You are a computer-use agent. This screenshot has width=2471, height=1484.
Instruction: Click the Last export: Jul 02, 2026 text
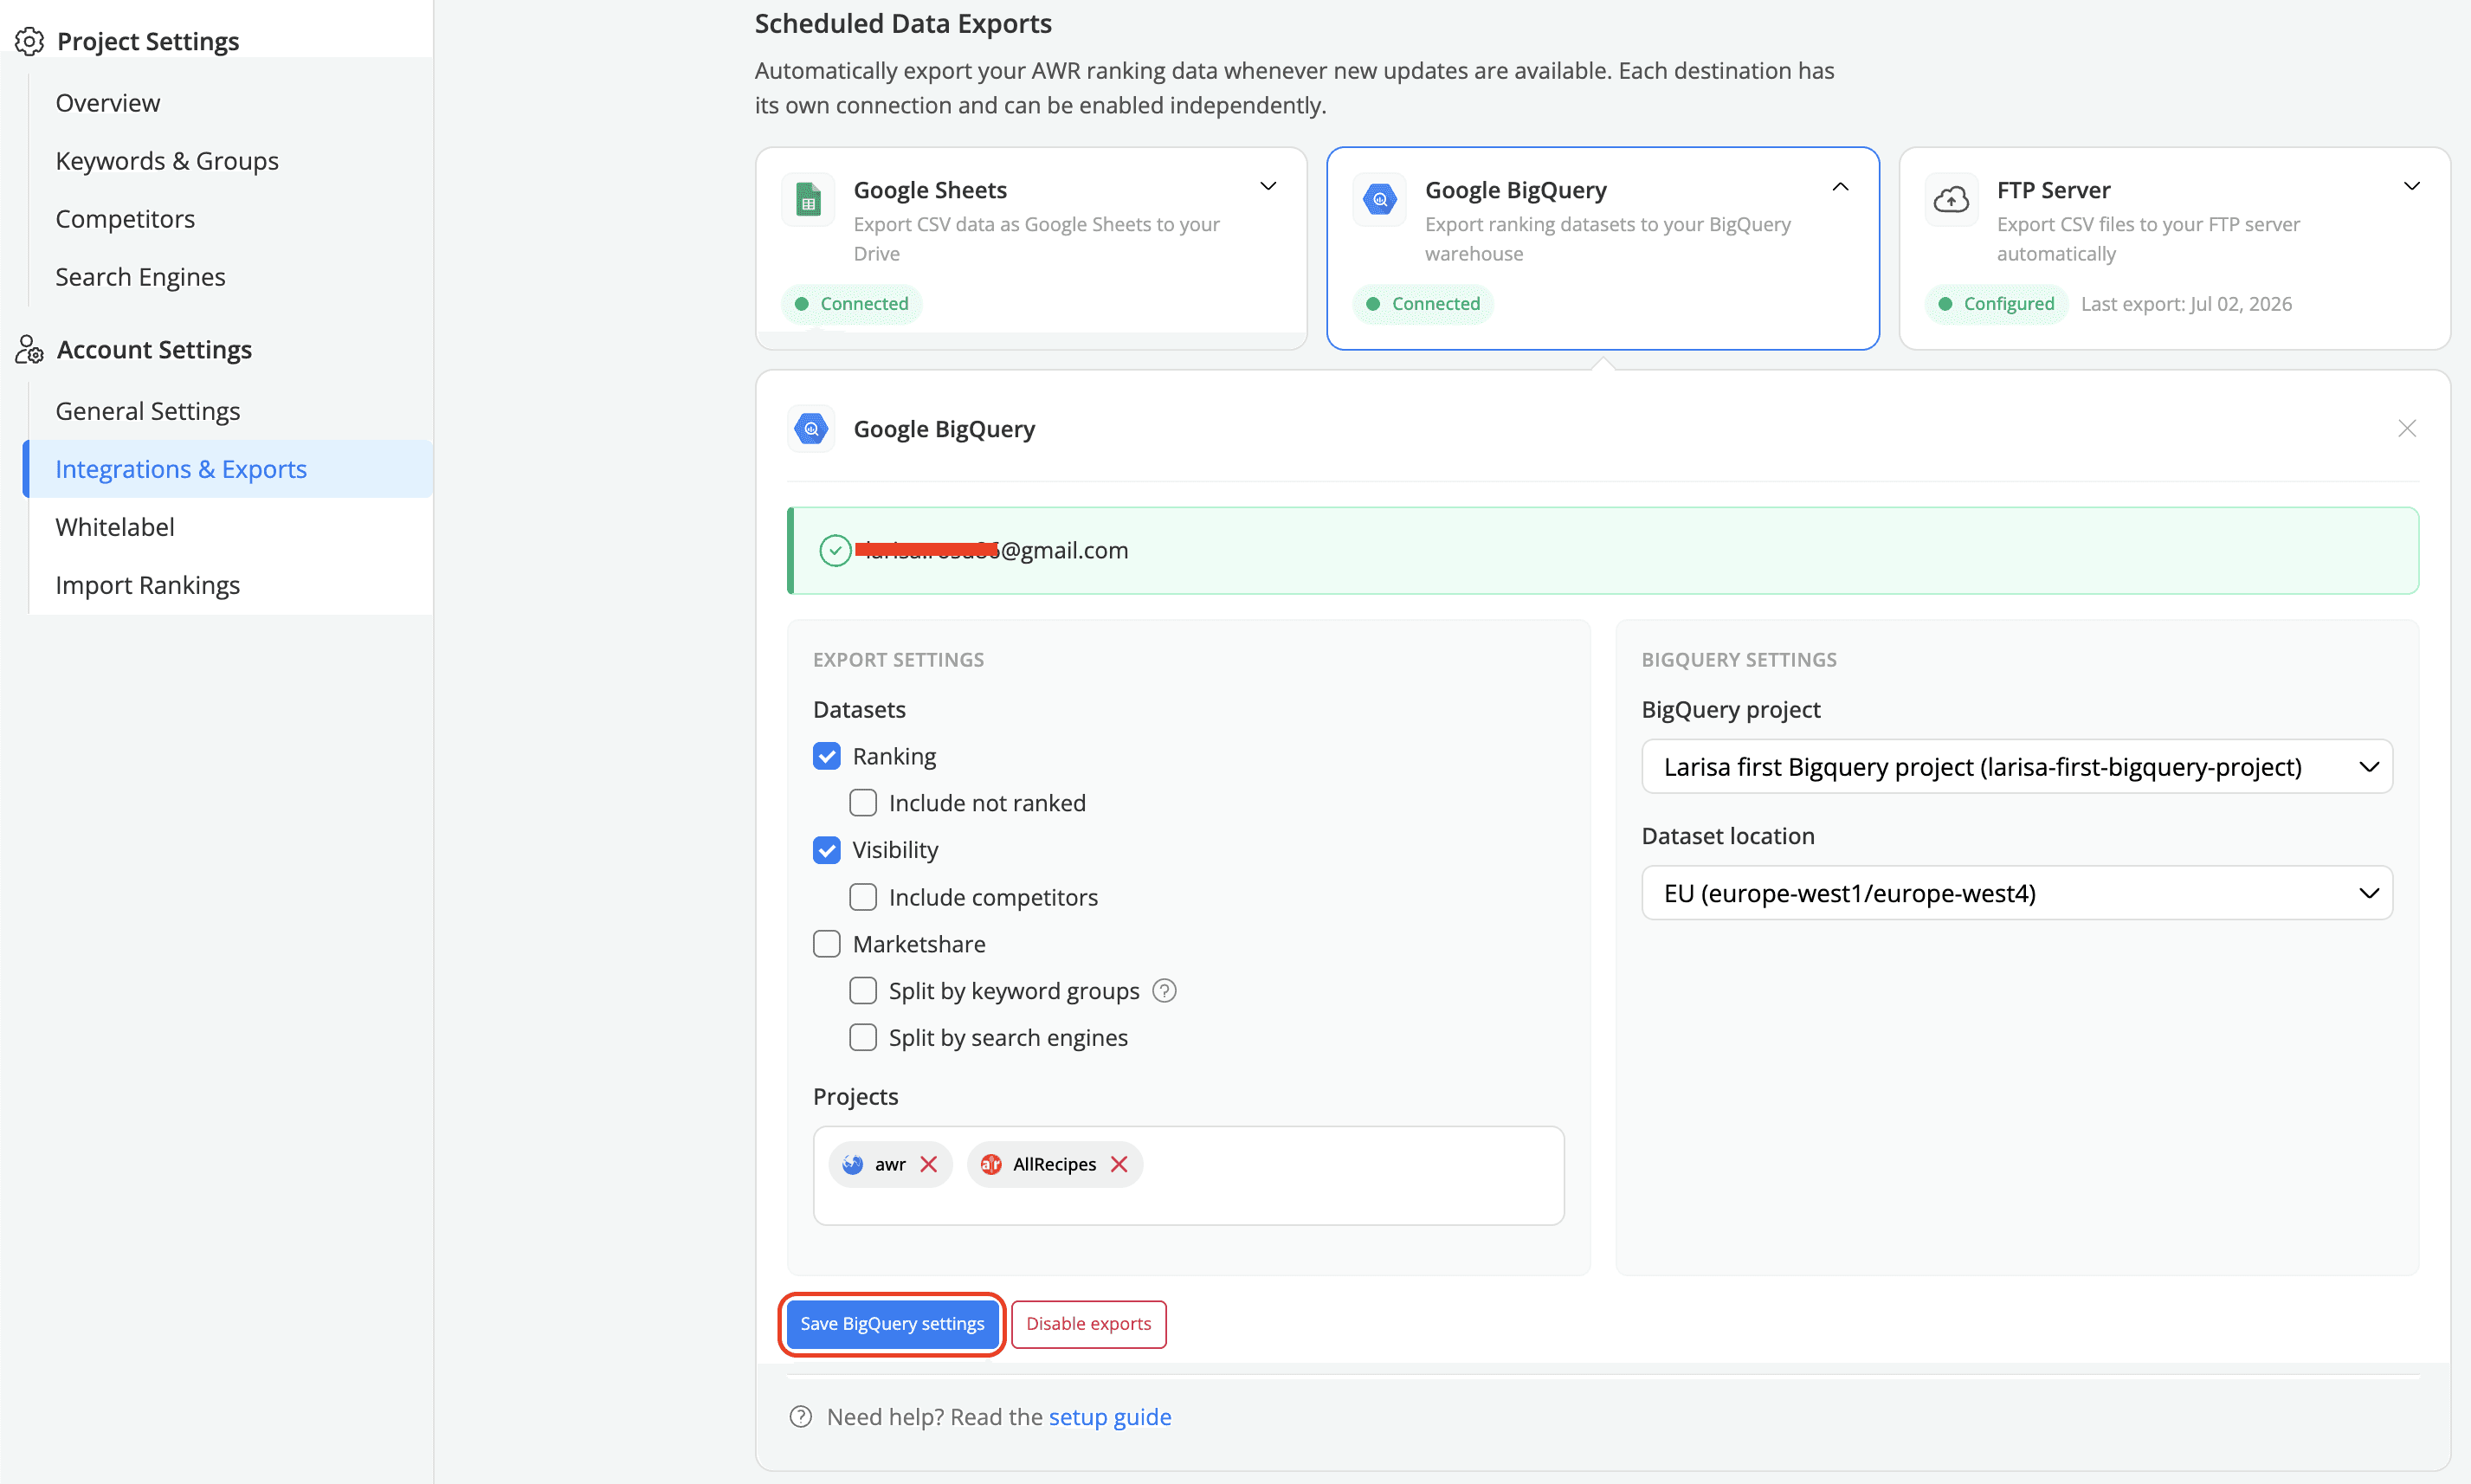click(x=2186, y=304)
